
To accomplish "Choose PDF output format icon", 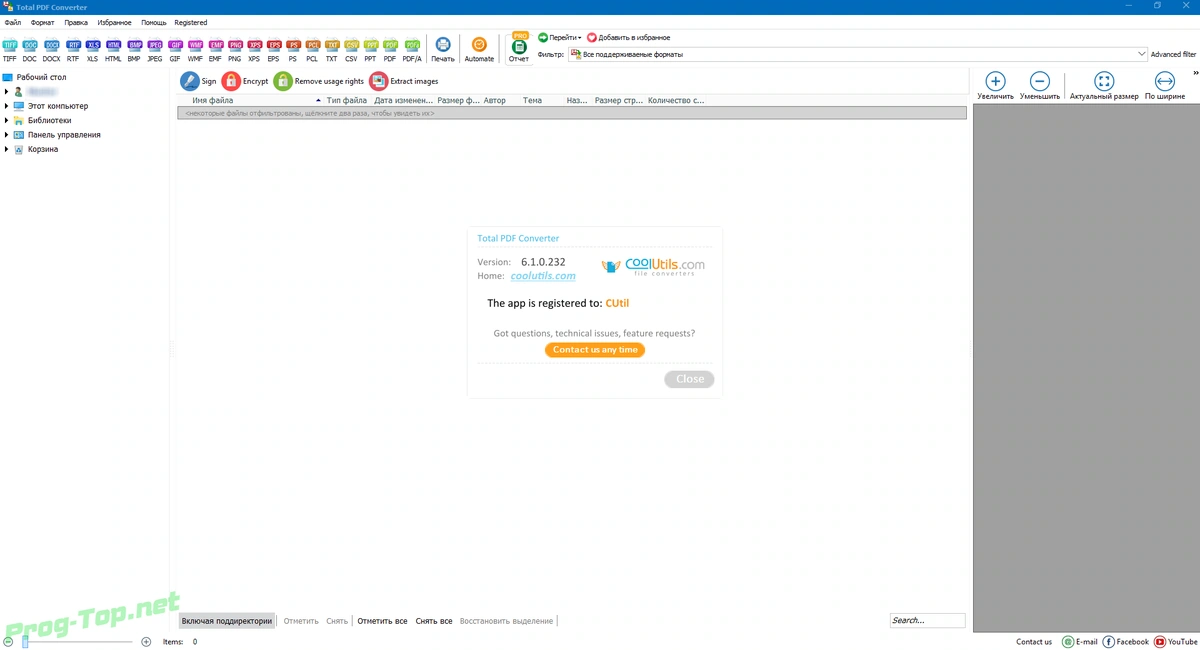I will [390, 50].
